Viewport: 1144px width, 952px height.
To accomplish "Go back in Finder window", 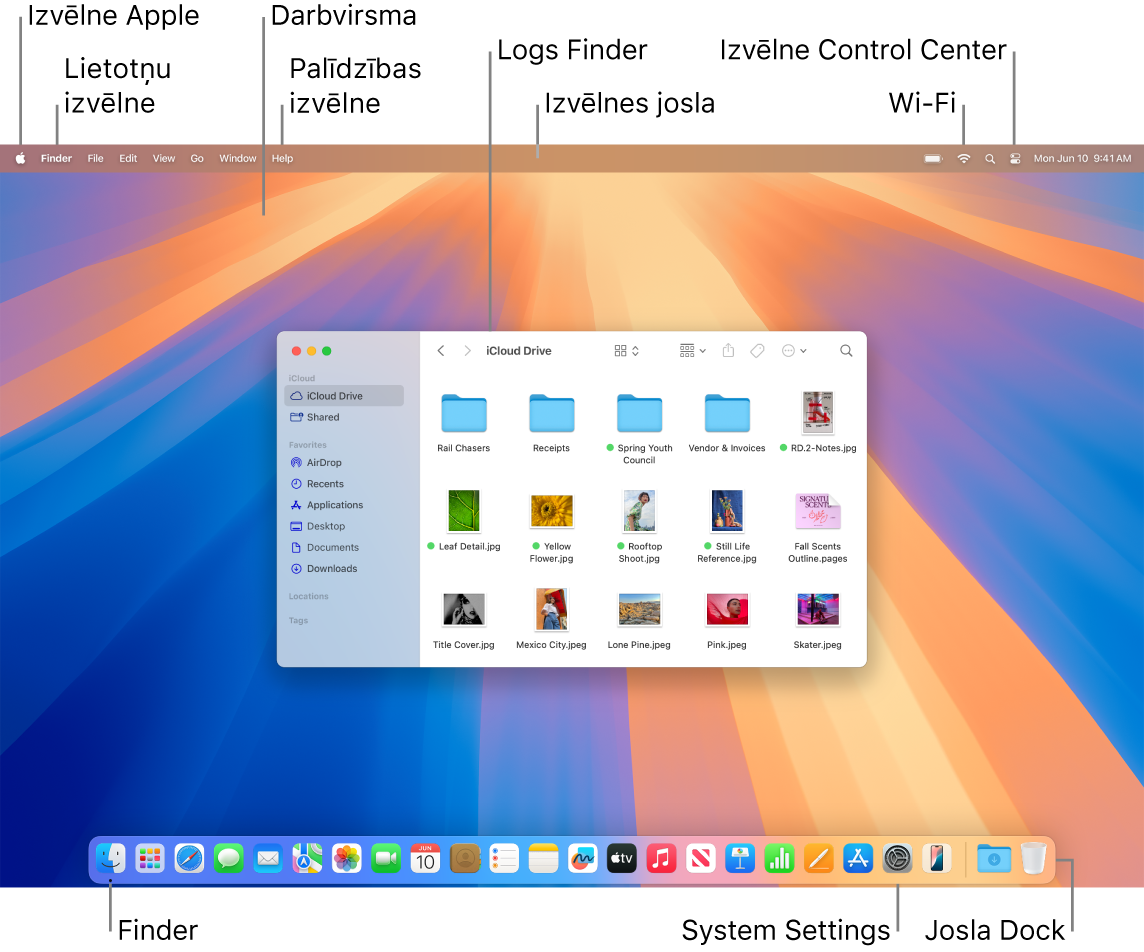I will (441, 351).
